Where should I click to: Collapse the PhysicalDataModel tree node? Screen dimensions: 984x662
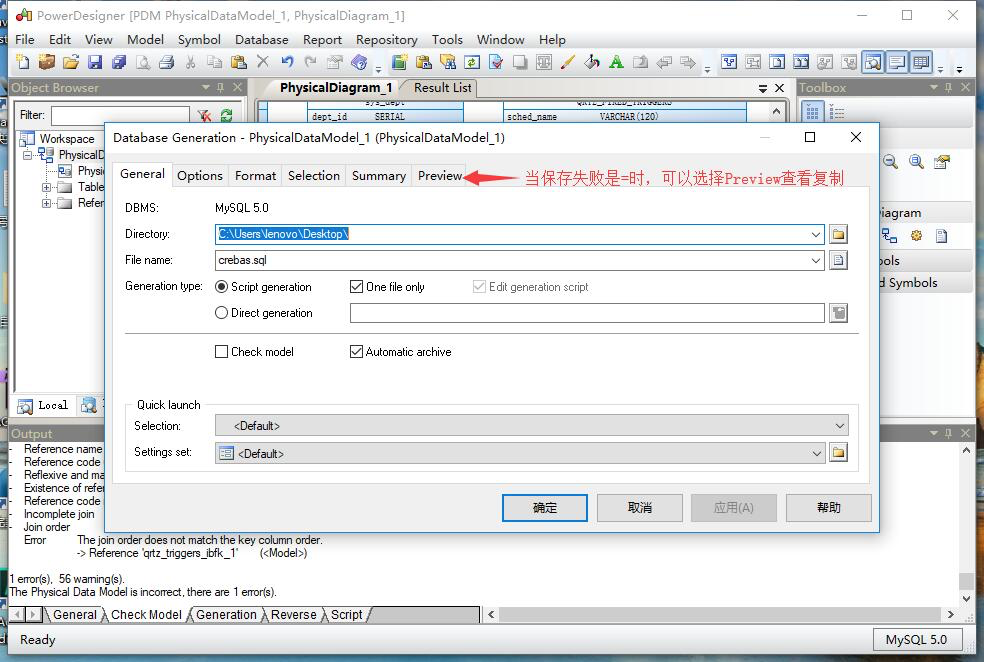(27, 154)
